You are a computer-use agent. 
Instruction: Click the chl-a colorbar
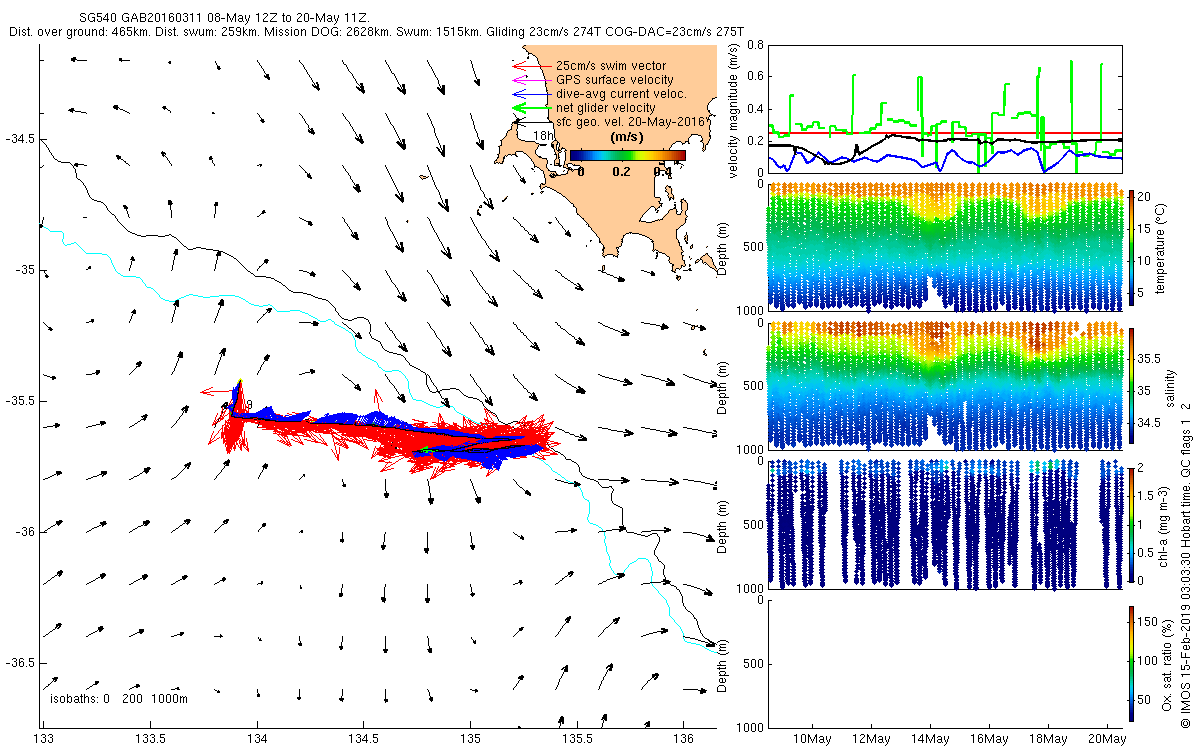tap(1131, 523)
